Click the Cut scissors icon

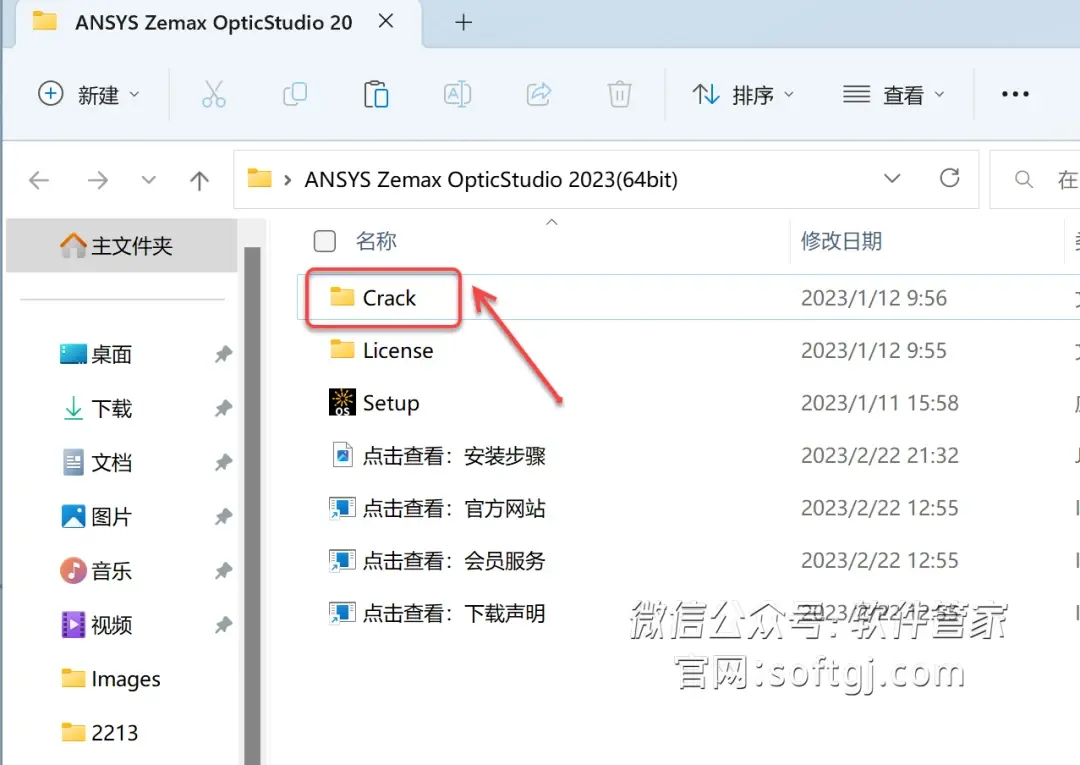click(x=214, y=94)
